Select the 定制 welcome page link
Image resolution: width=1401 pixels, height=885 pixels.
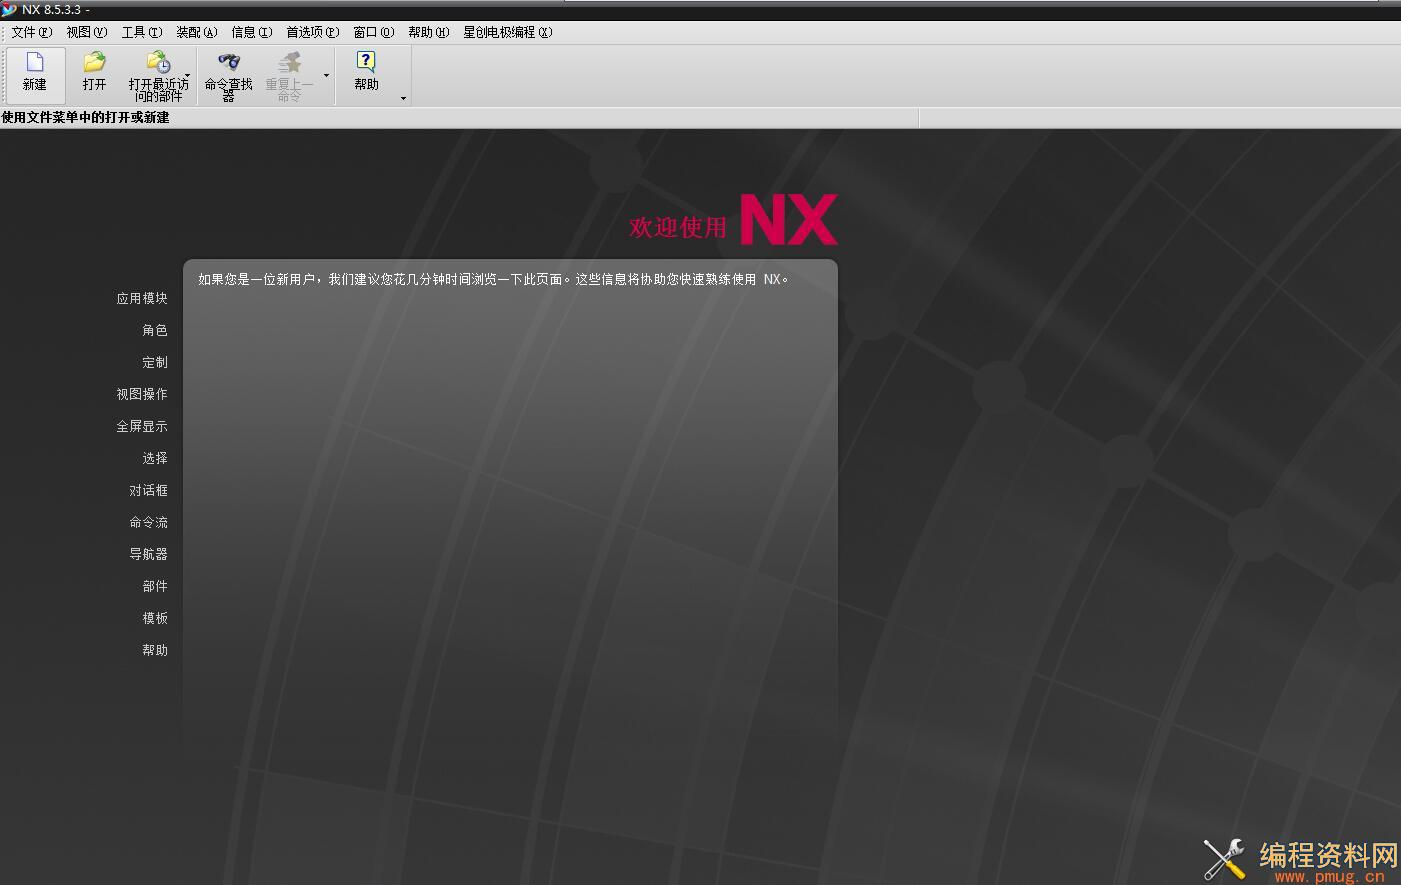pyautogui.click(x=155, y=362)
